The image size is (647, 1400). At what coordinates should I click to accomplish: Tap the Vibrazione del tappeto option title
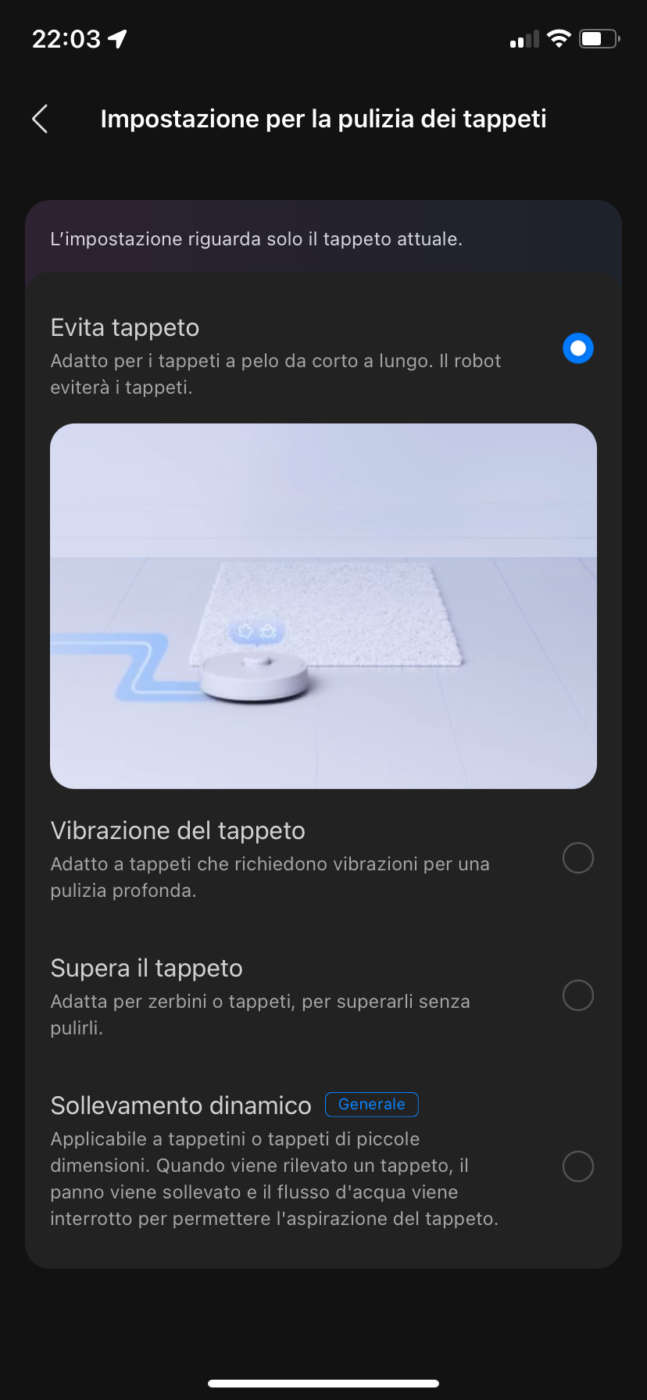[178, 830]
